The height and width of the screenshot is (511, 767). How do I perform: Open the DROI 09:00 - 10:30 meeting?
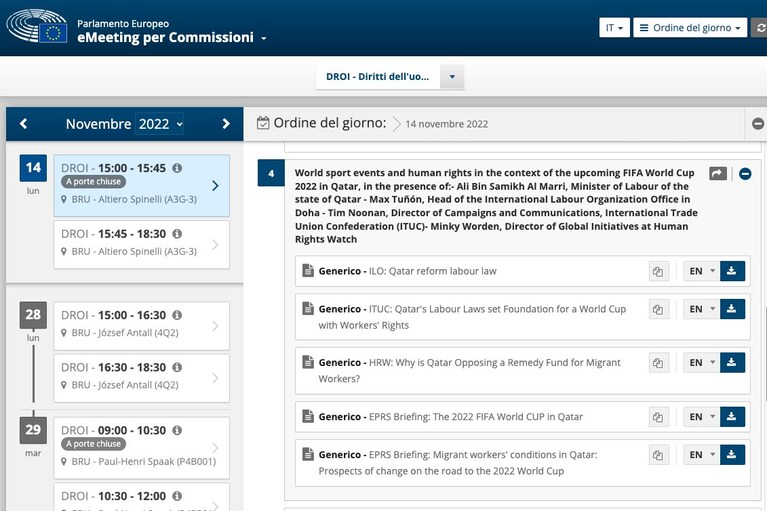tap(141, 448)
